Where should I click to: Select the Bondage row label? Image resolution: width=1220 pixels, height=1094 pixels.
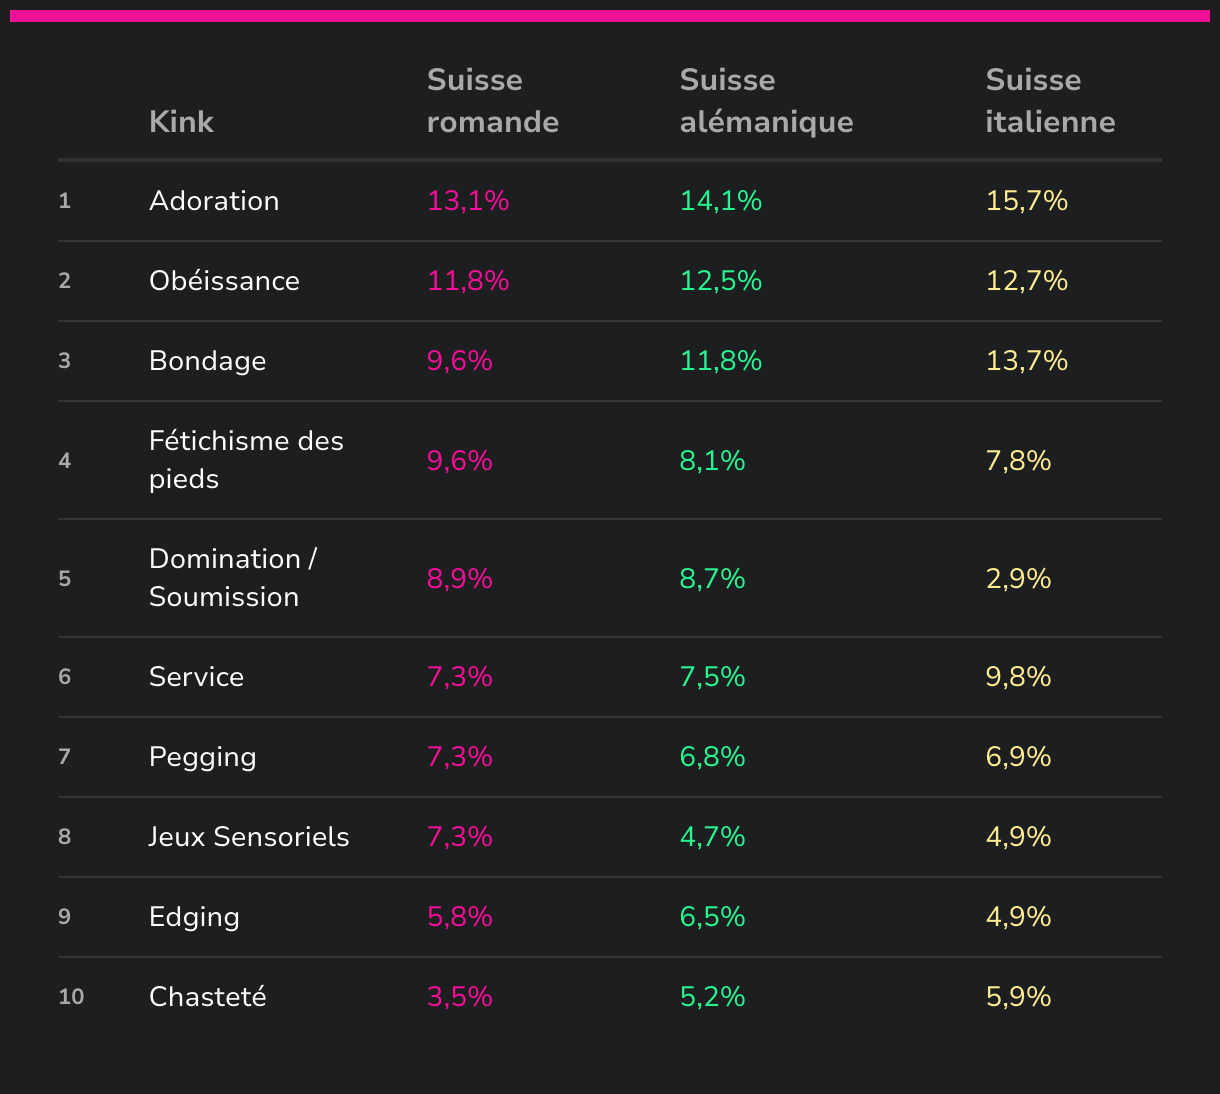point(207,361)
